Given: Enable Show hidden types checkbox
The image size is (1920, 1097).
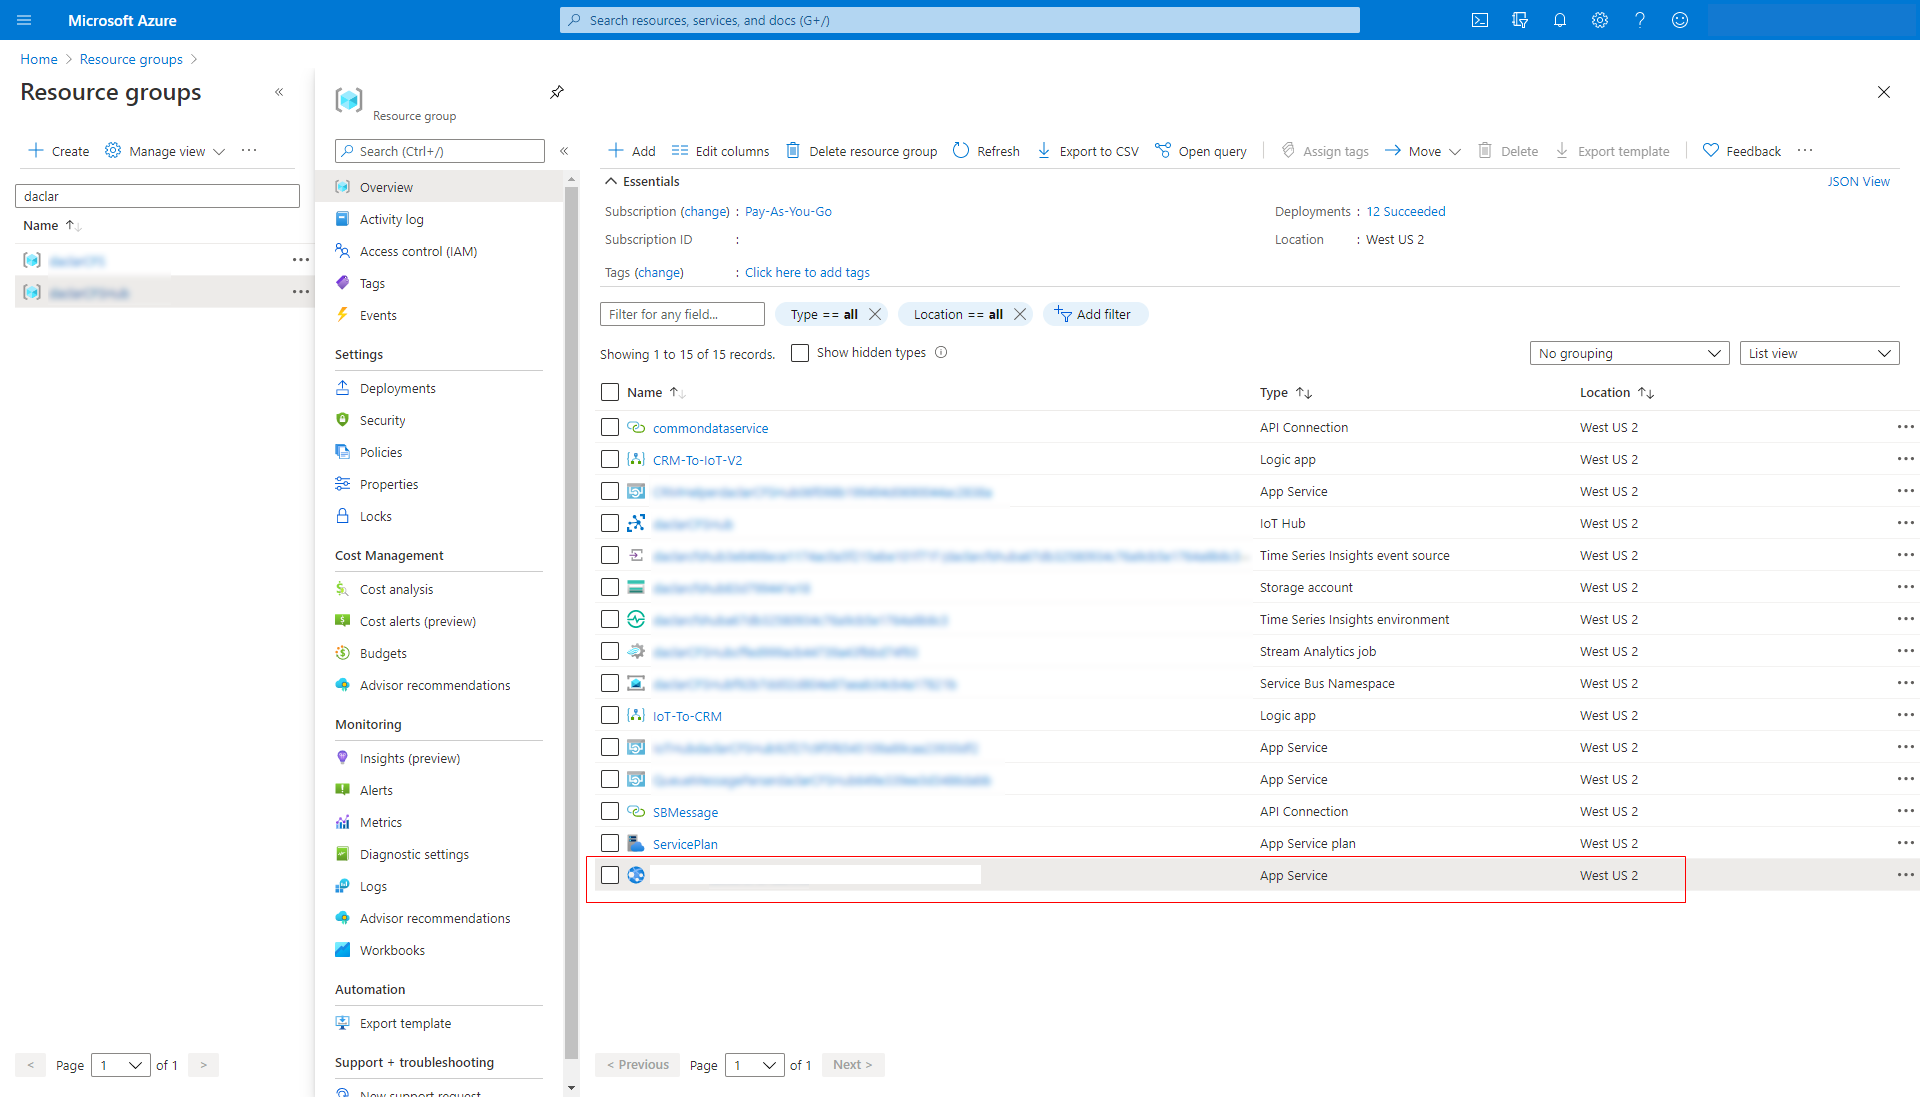Looking at the screenshot, I should click(798, 352).
